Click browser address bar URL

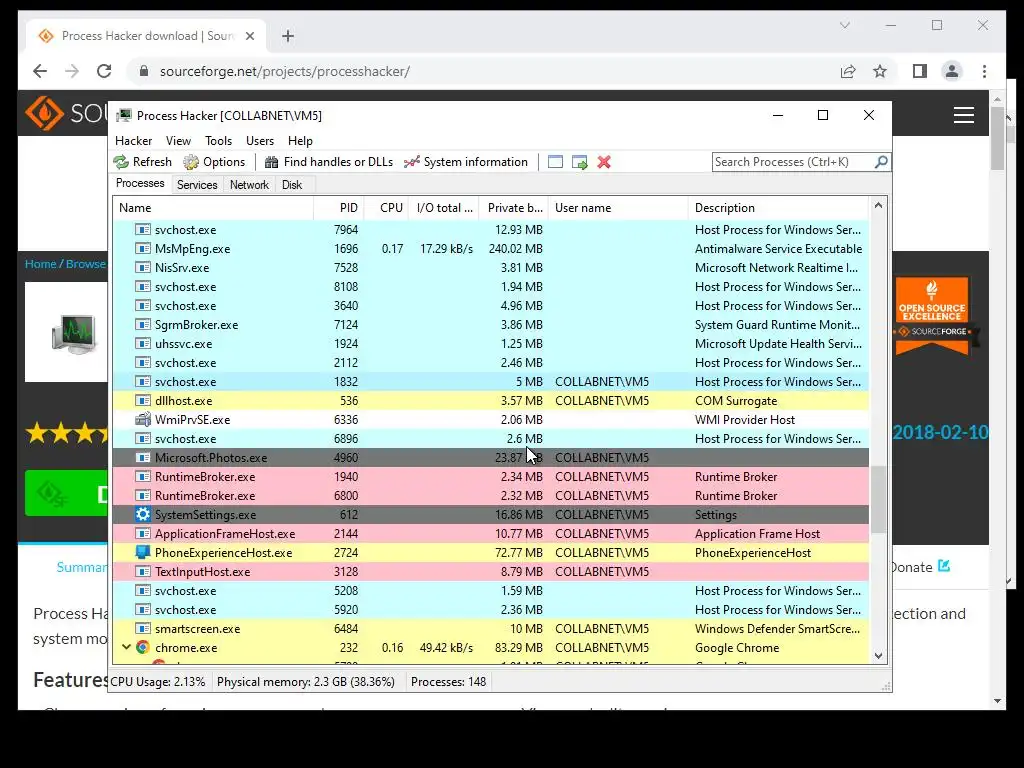(x=285, y=71)
